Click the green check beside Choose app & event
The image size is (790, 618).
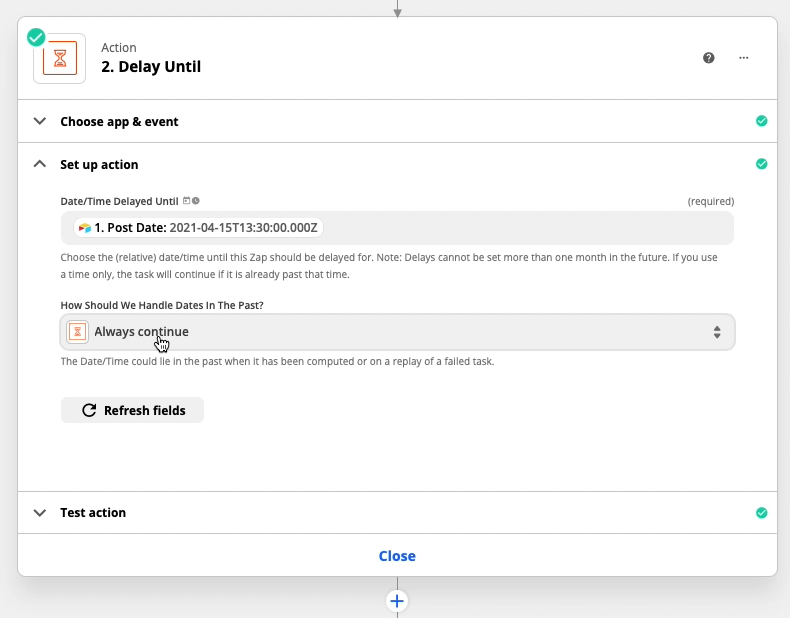click(x=761, y=121)
